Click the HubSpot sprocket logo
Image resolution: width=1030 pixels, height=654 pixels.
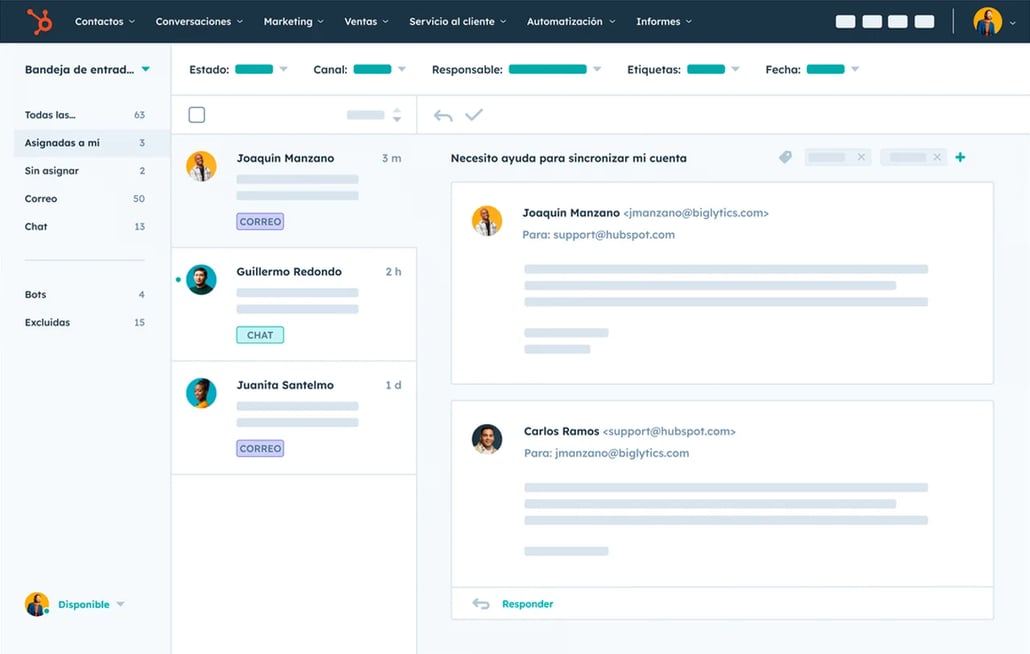[x=39, y=22]
